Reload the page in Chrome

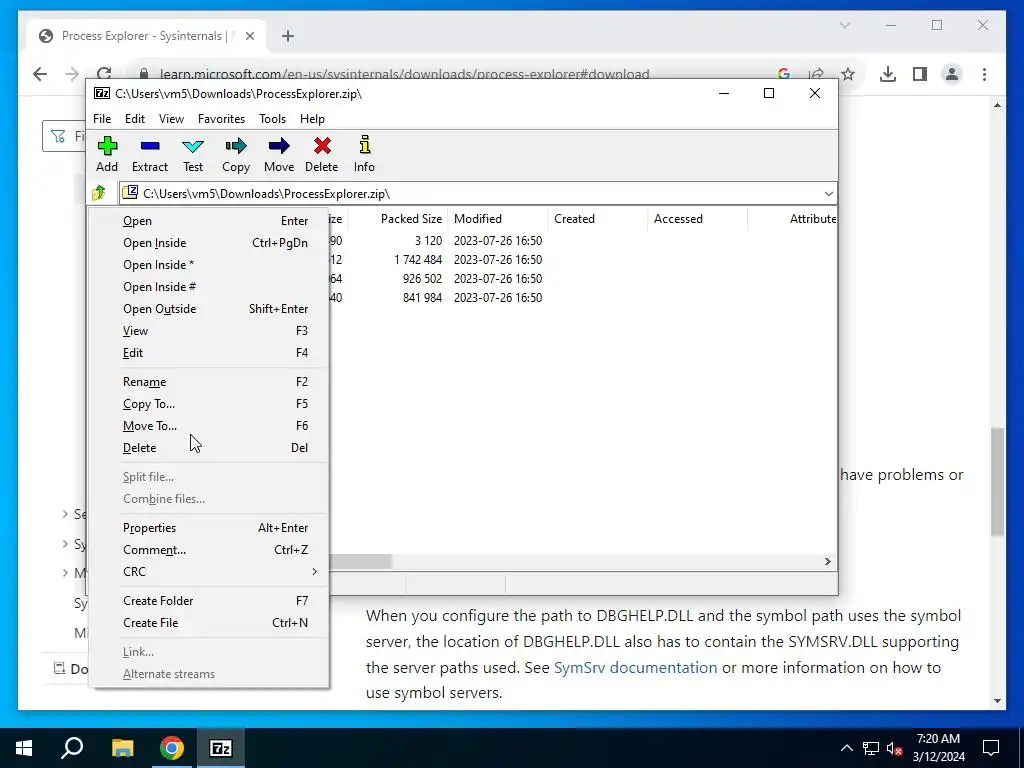click(x=104, y=73)
